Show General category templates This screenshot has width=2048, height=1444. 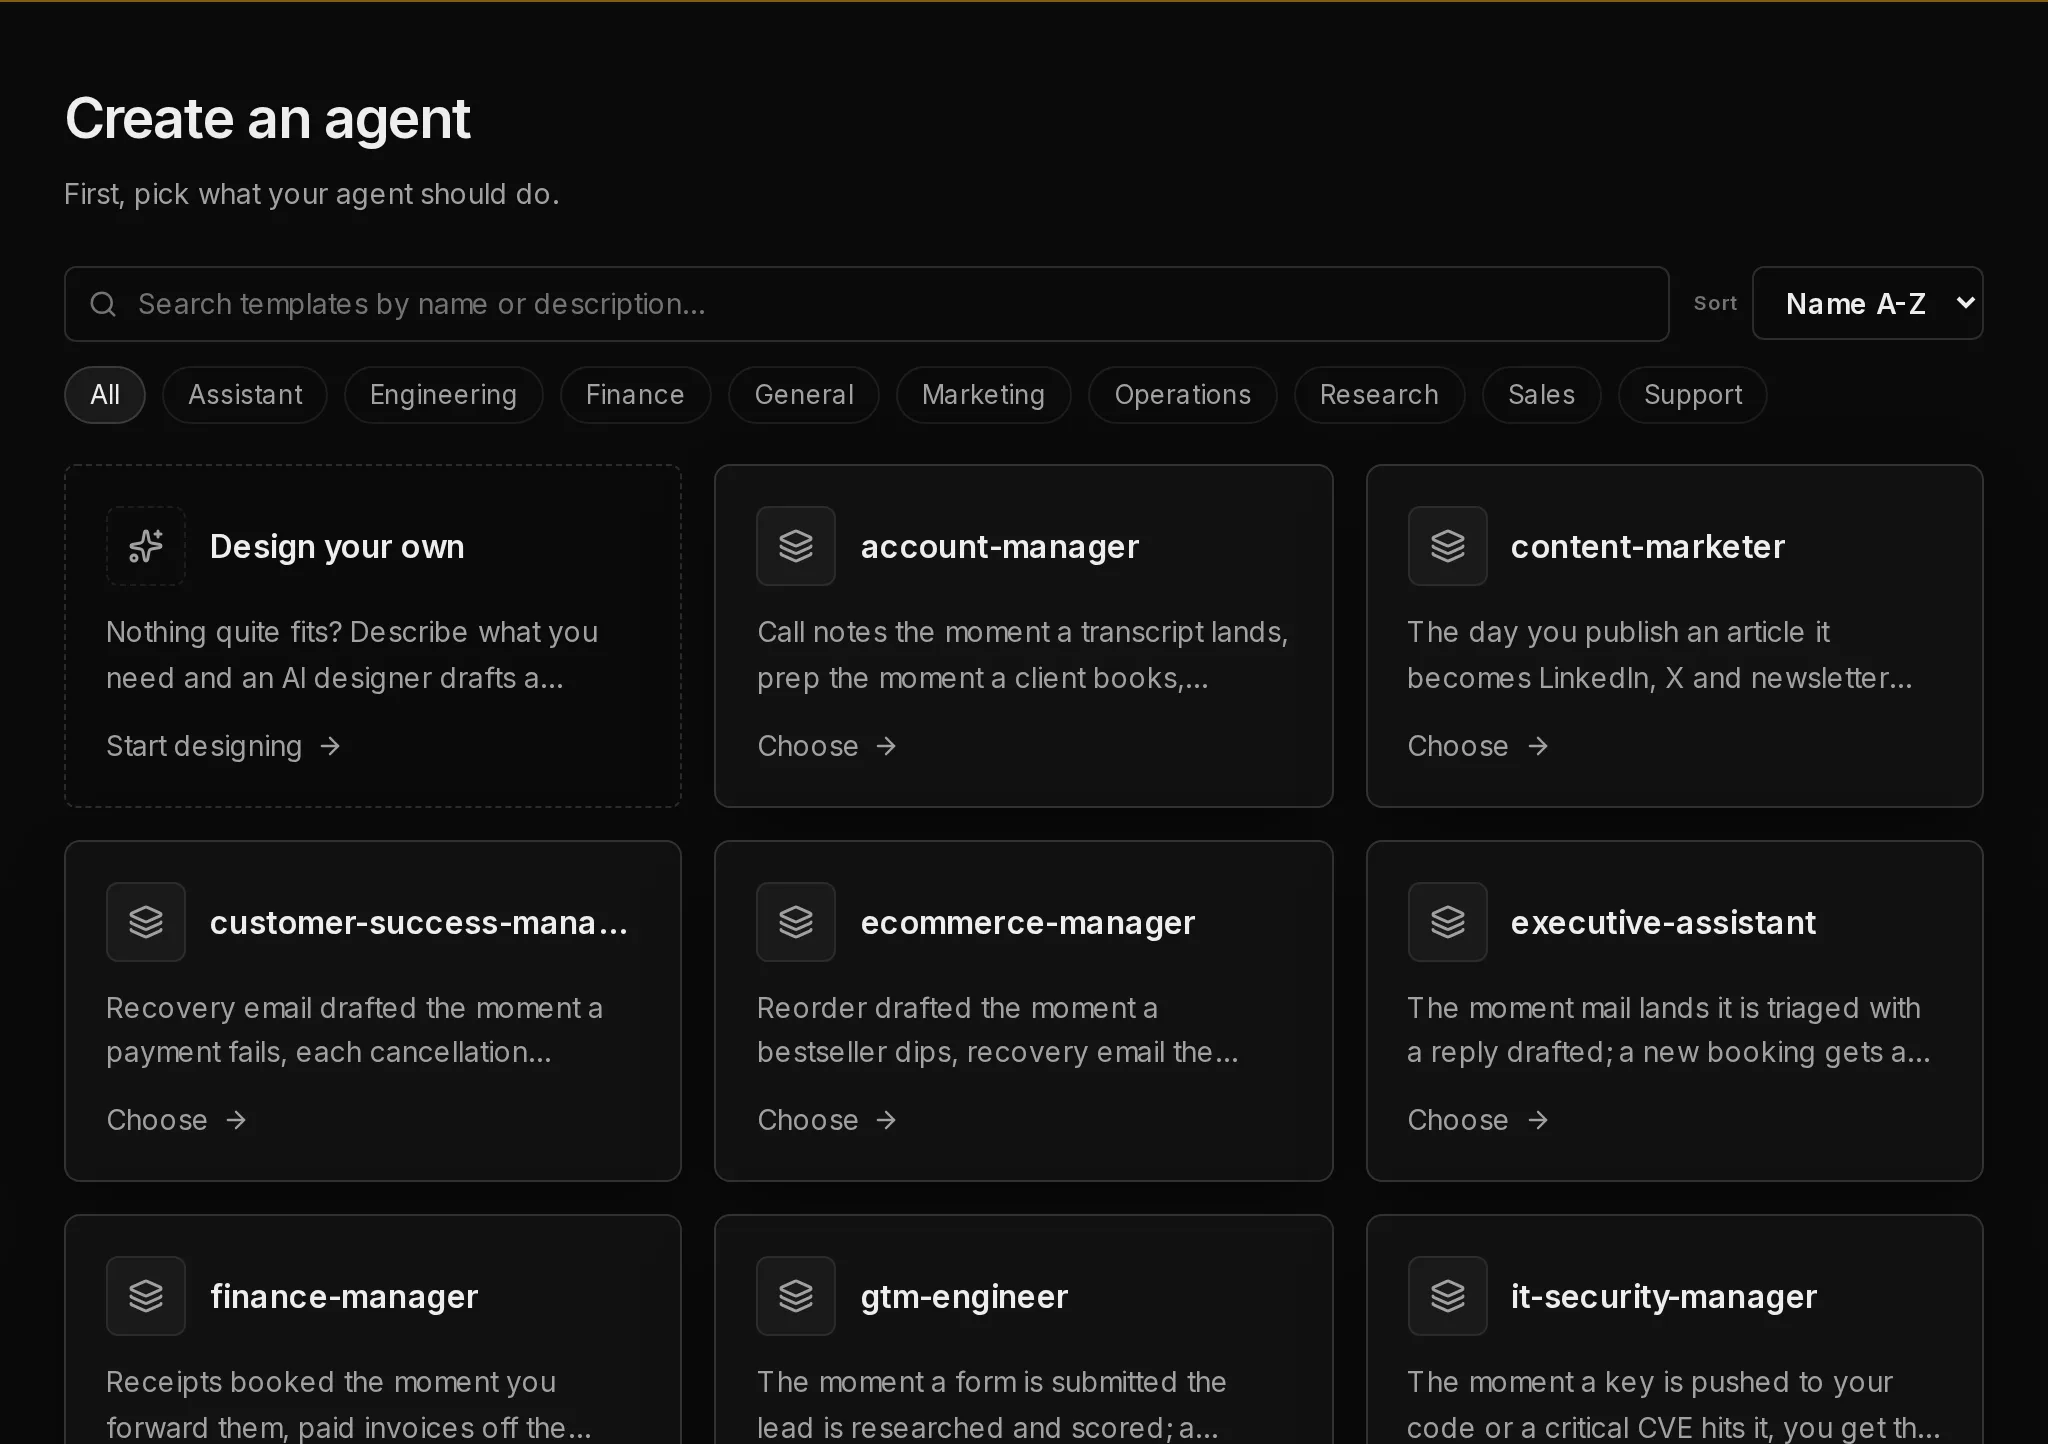coord(804,395)
